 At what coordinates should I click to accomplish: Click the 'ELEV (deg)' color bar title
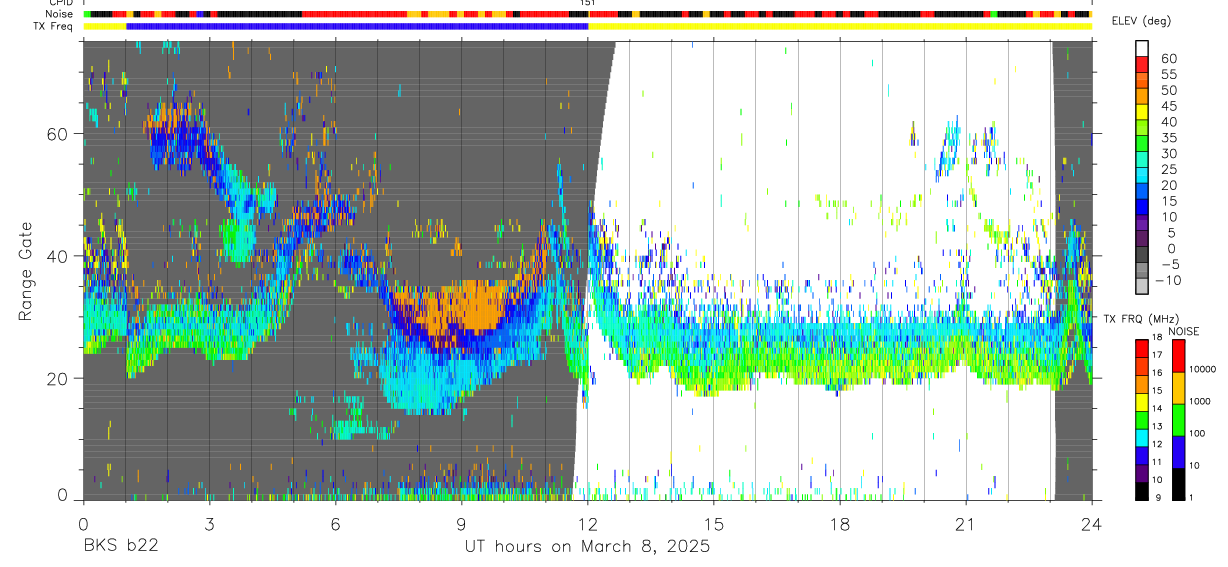1141,21
